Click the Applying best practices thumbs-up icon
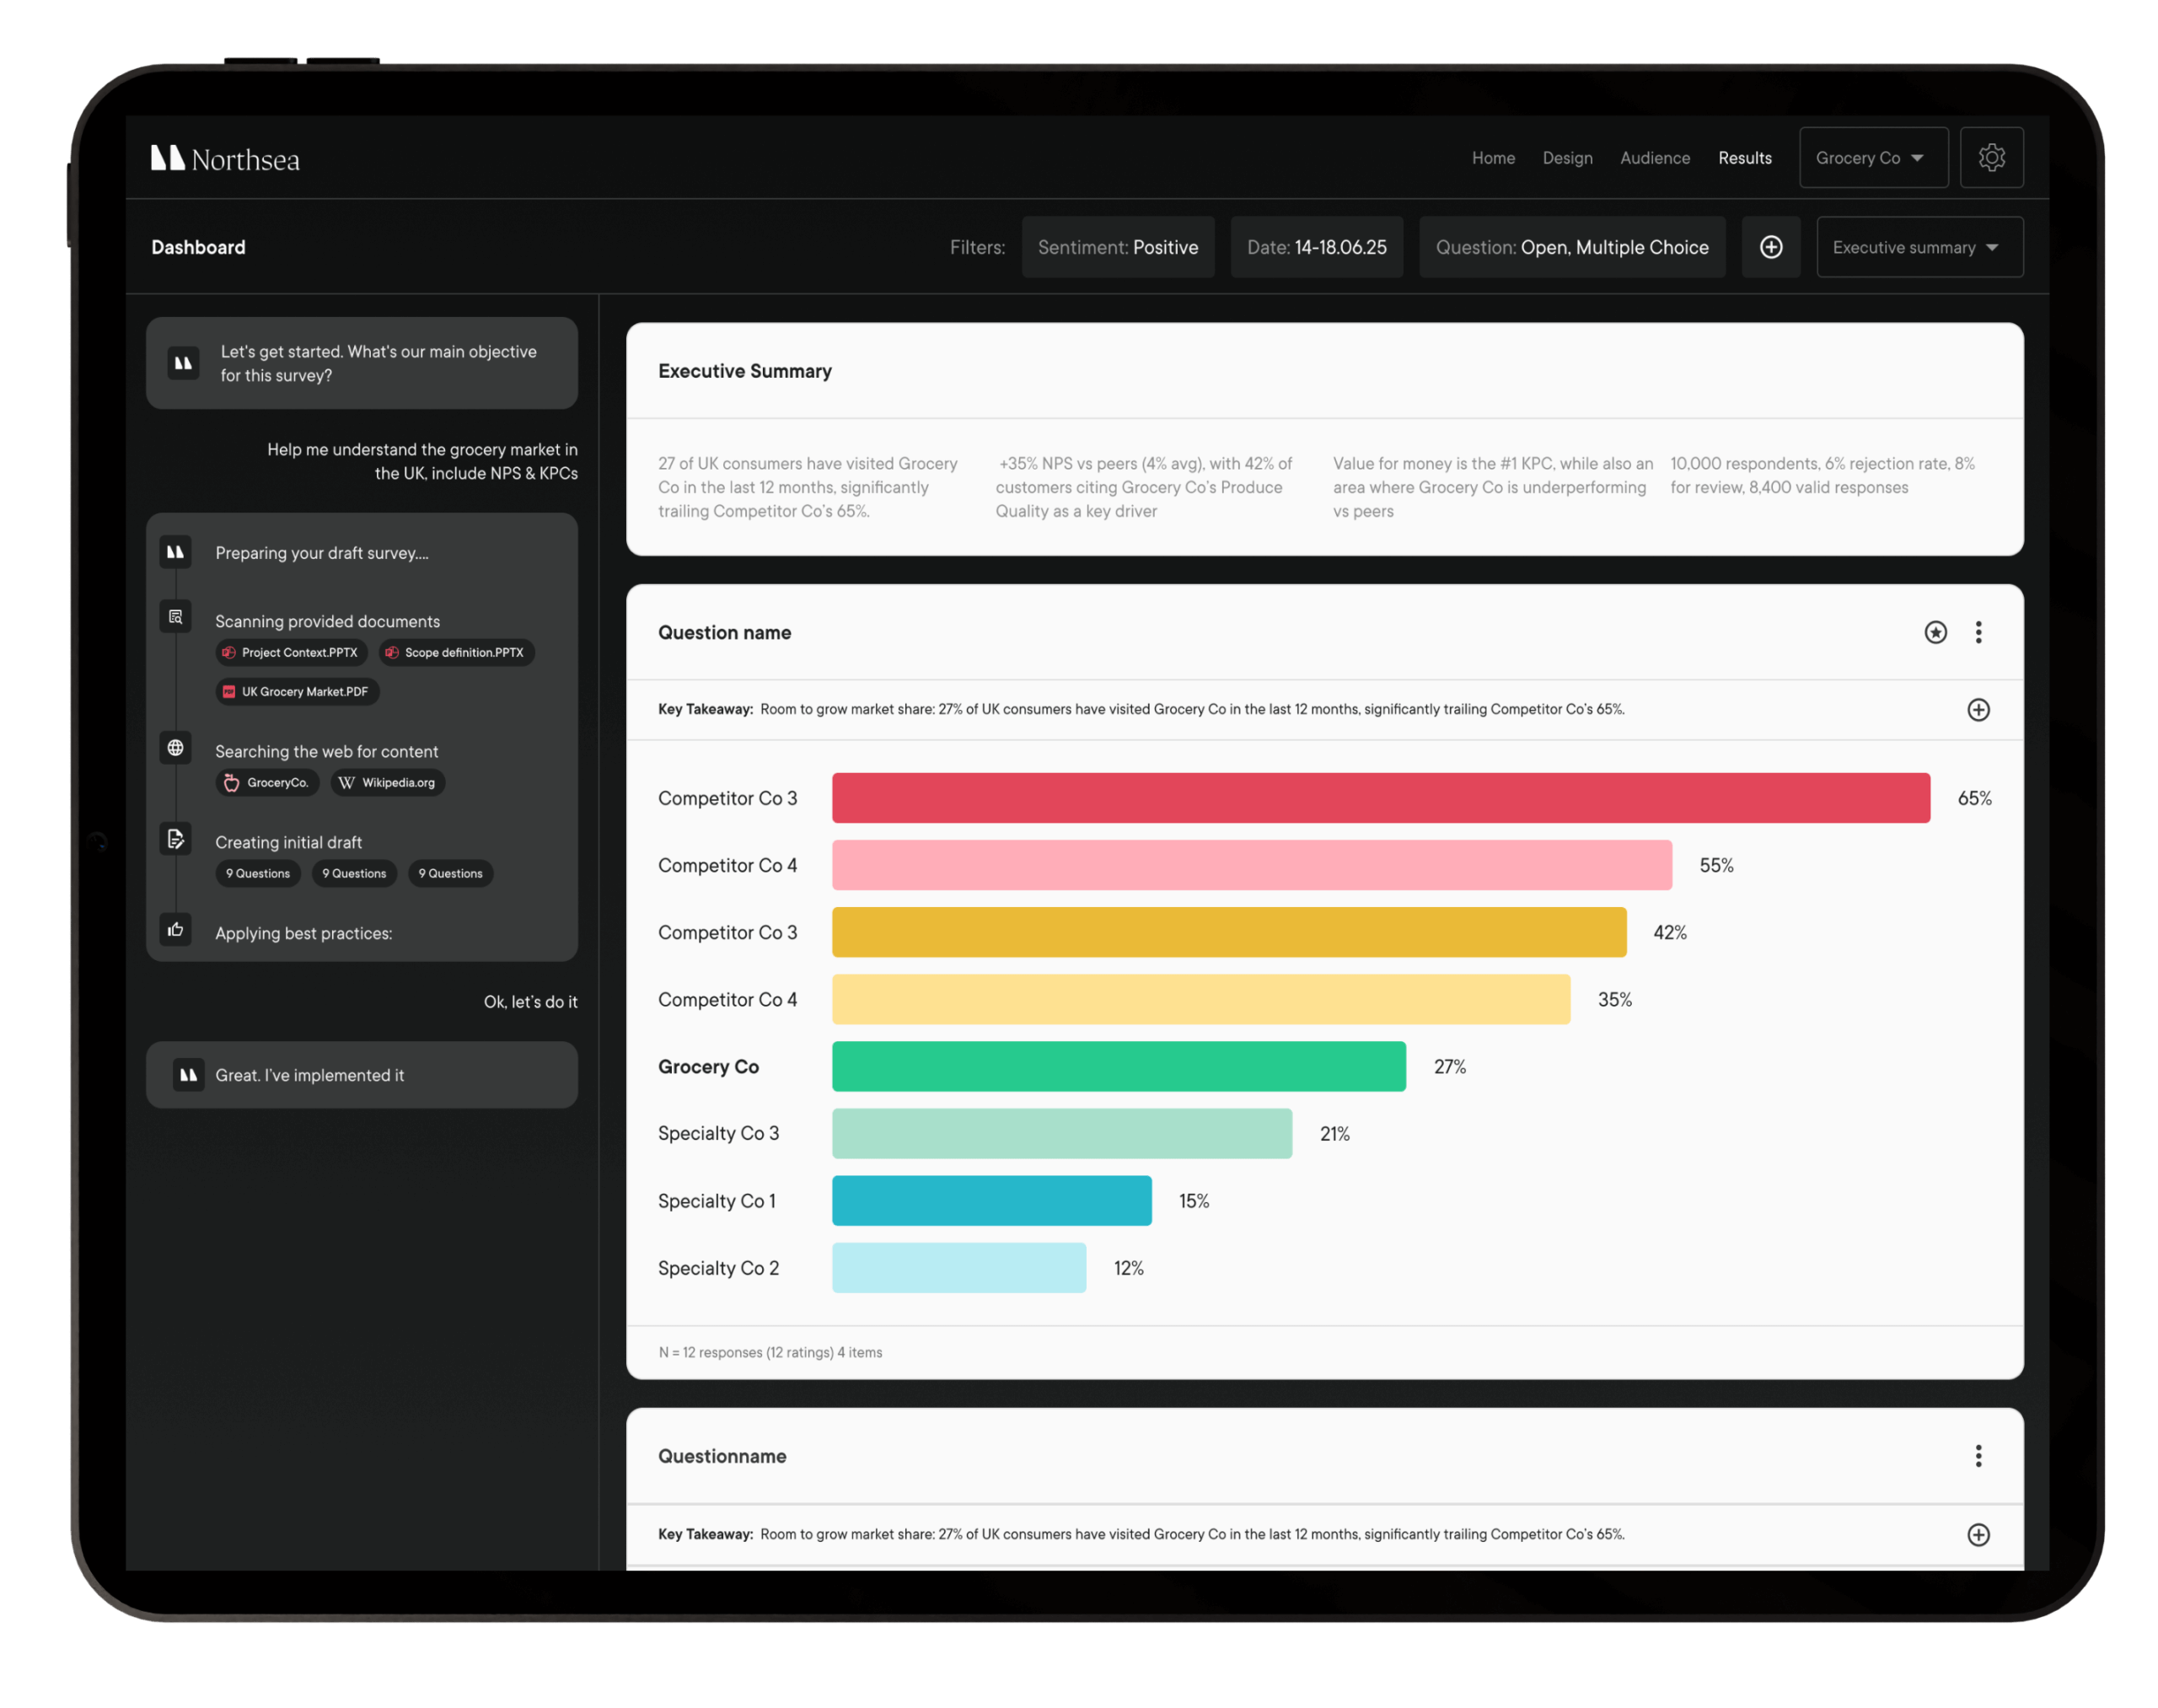Screen dimensions: 2158x1708 pos(176,930)
